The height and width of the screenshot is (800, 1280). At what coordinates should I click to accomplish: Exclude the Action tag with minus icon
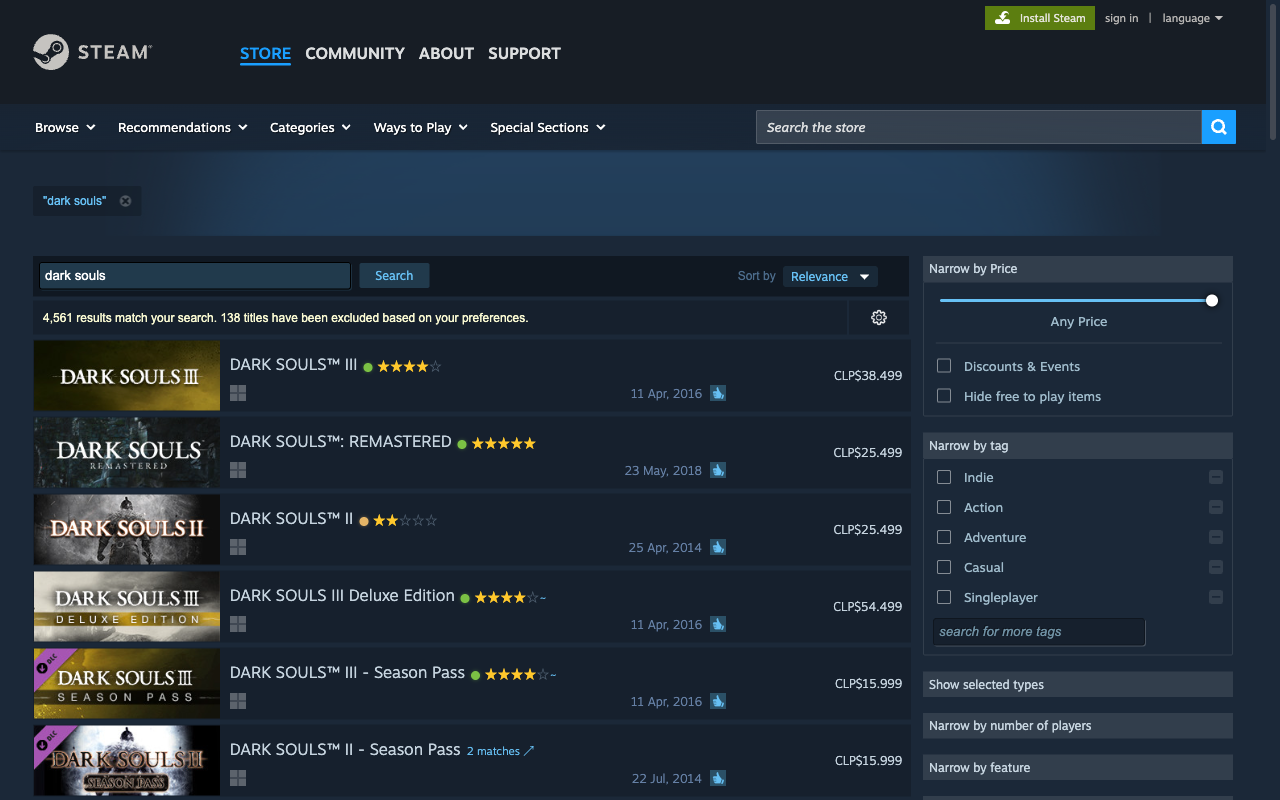(1216, 507)
